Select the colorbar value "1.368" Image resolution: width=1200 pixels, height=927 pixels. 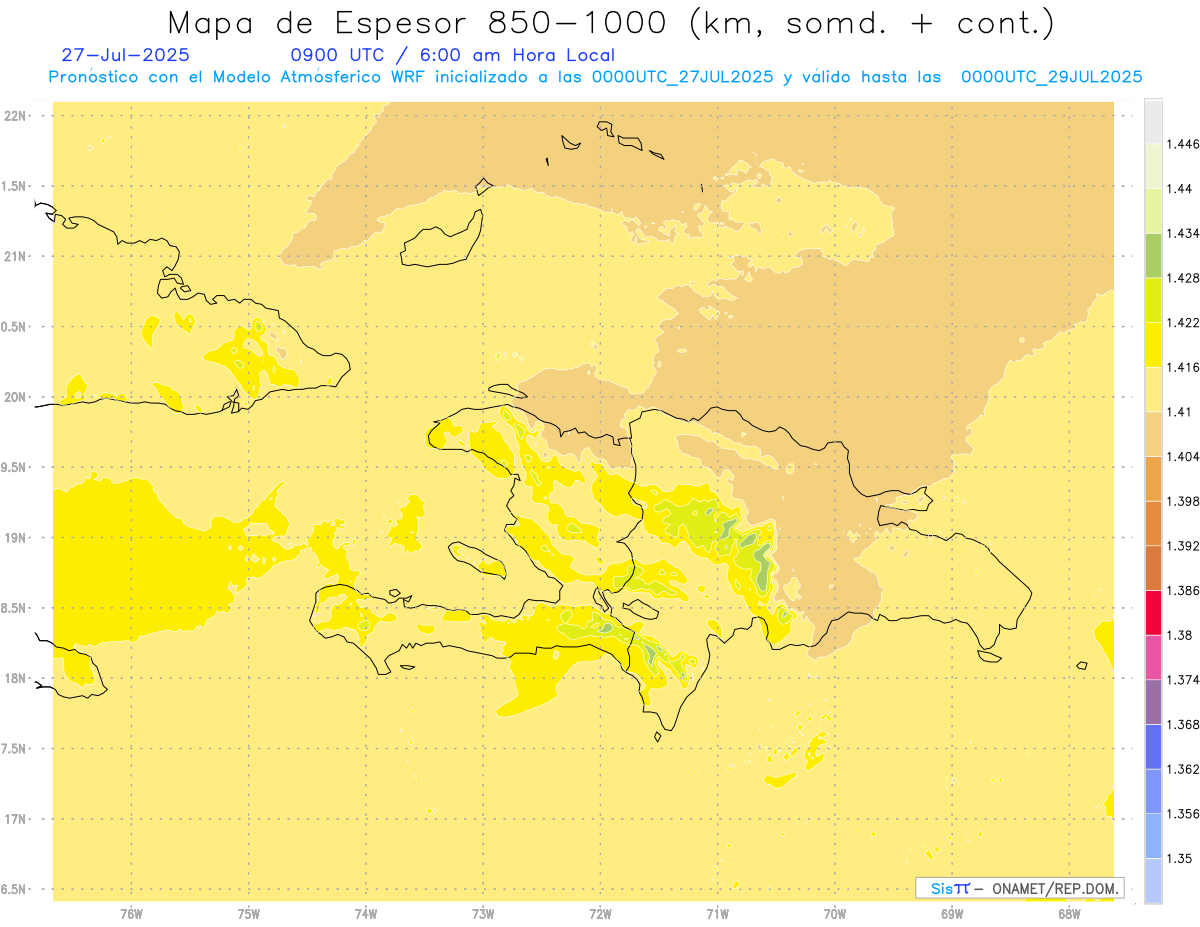pyautogui.click(x=1183, y=724)
